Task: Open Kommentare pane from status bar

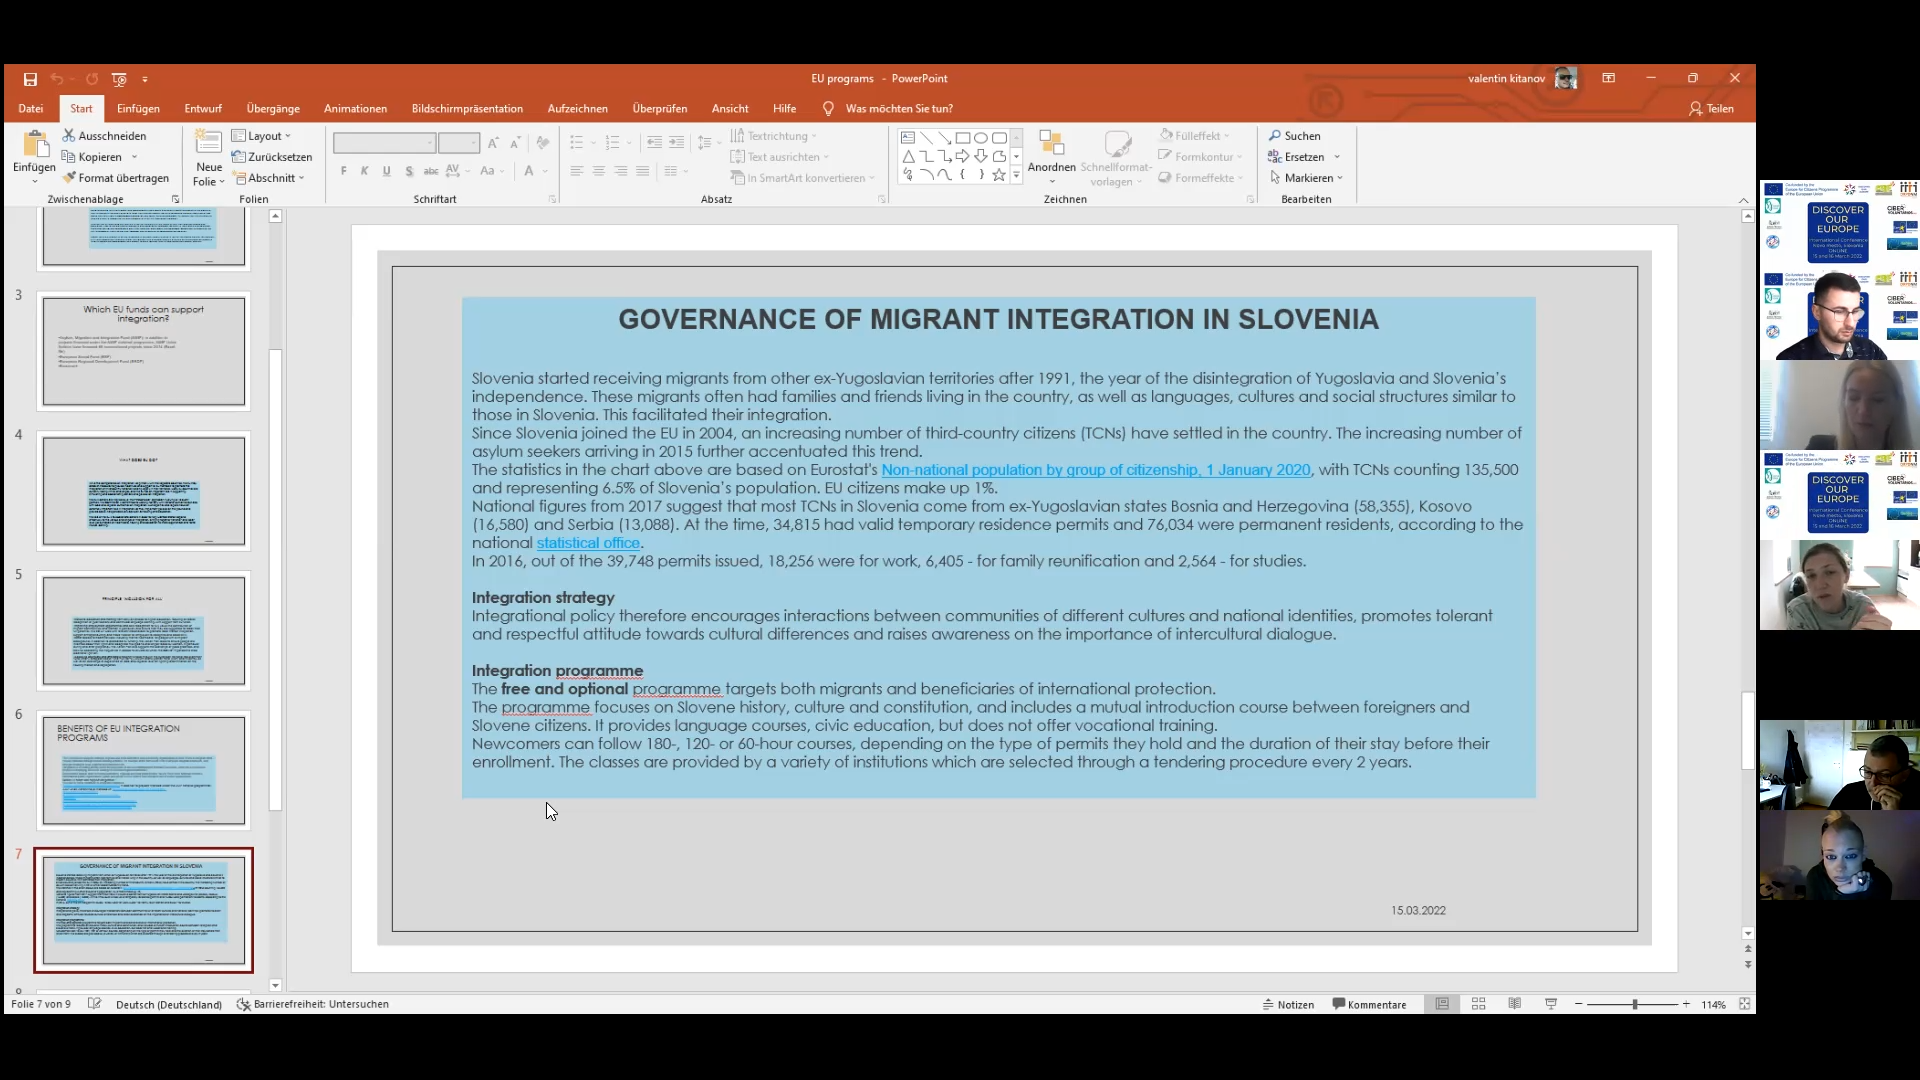Action: click(x=1369, y=1004)
